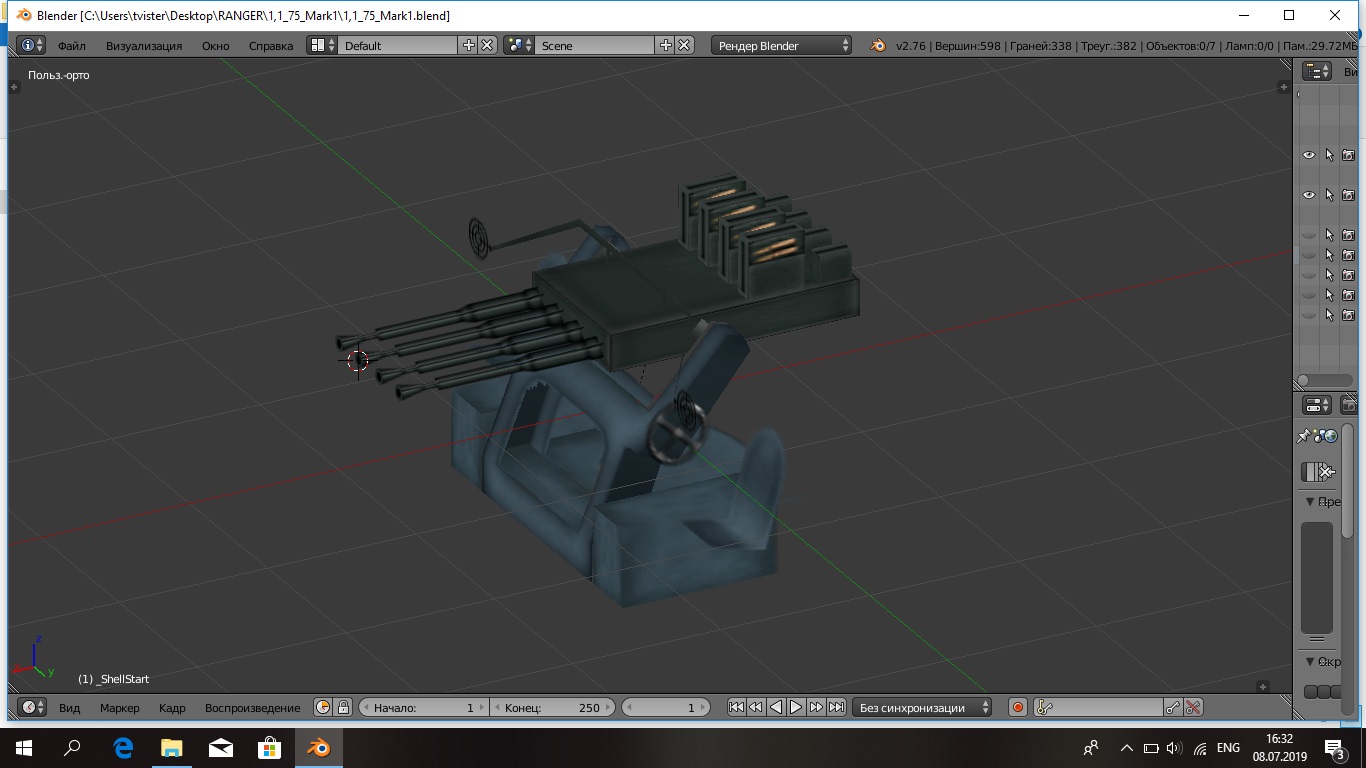Delete the Scene with the X button
This screenshot has width=1366, height=768.
point(684,45)
